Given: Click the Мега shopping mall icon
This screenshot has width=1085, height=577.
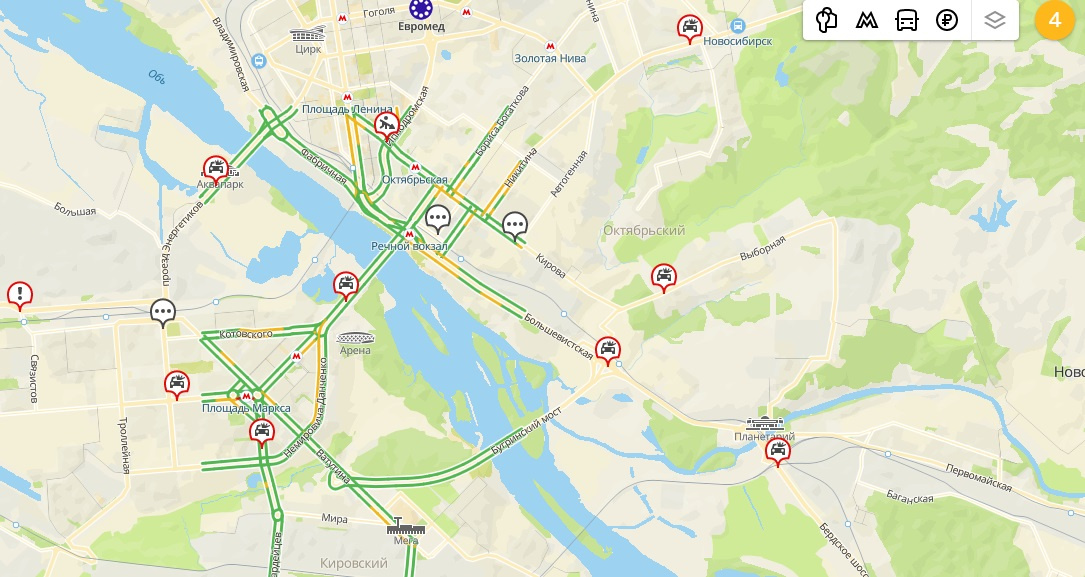Looking at the screenshot, I should tap(405, 528).
